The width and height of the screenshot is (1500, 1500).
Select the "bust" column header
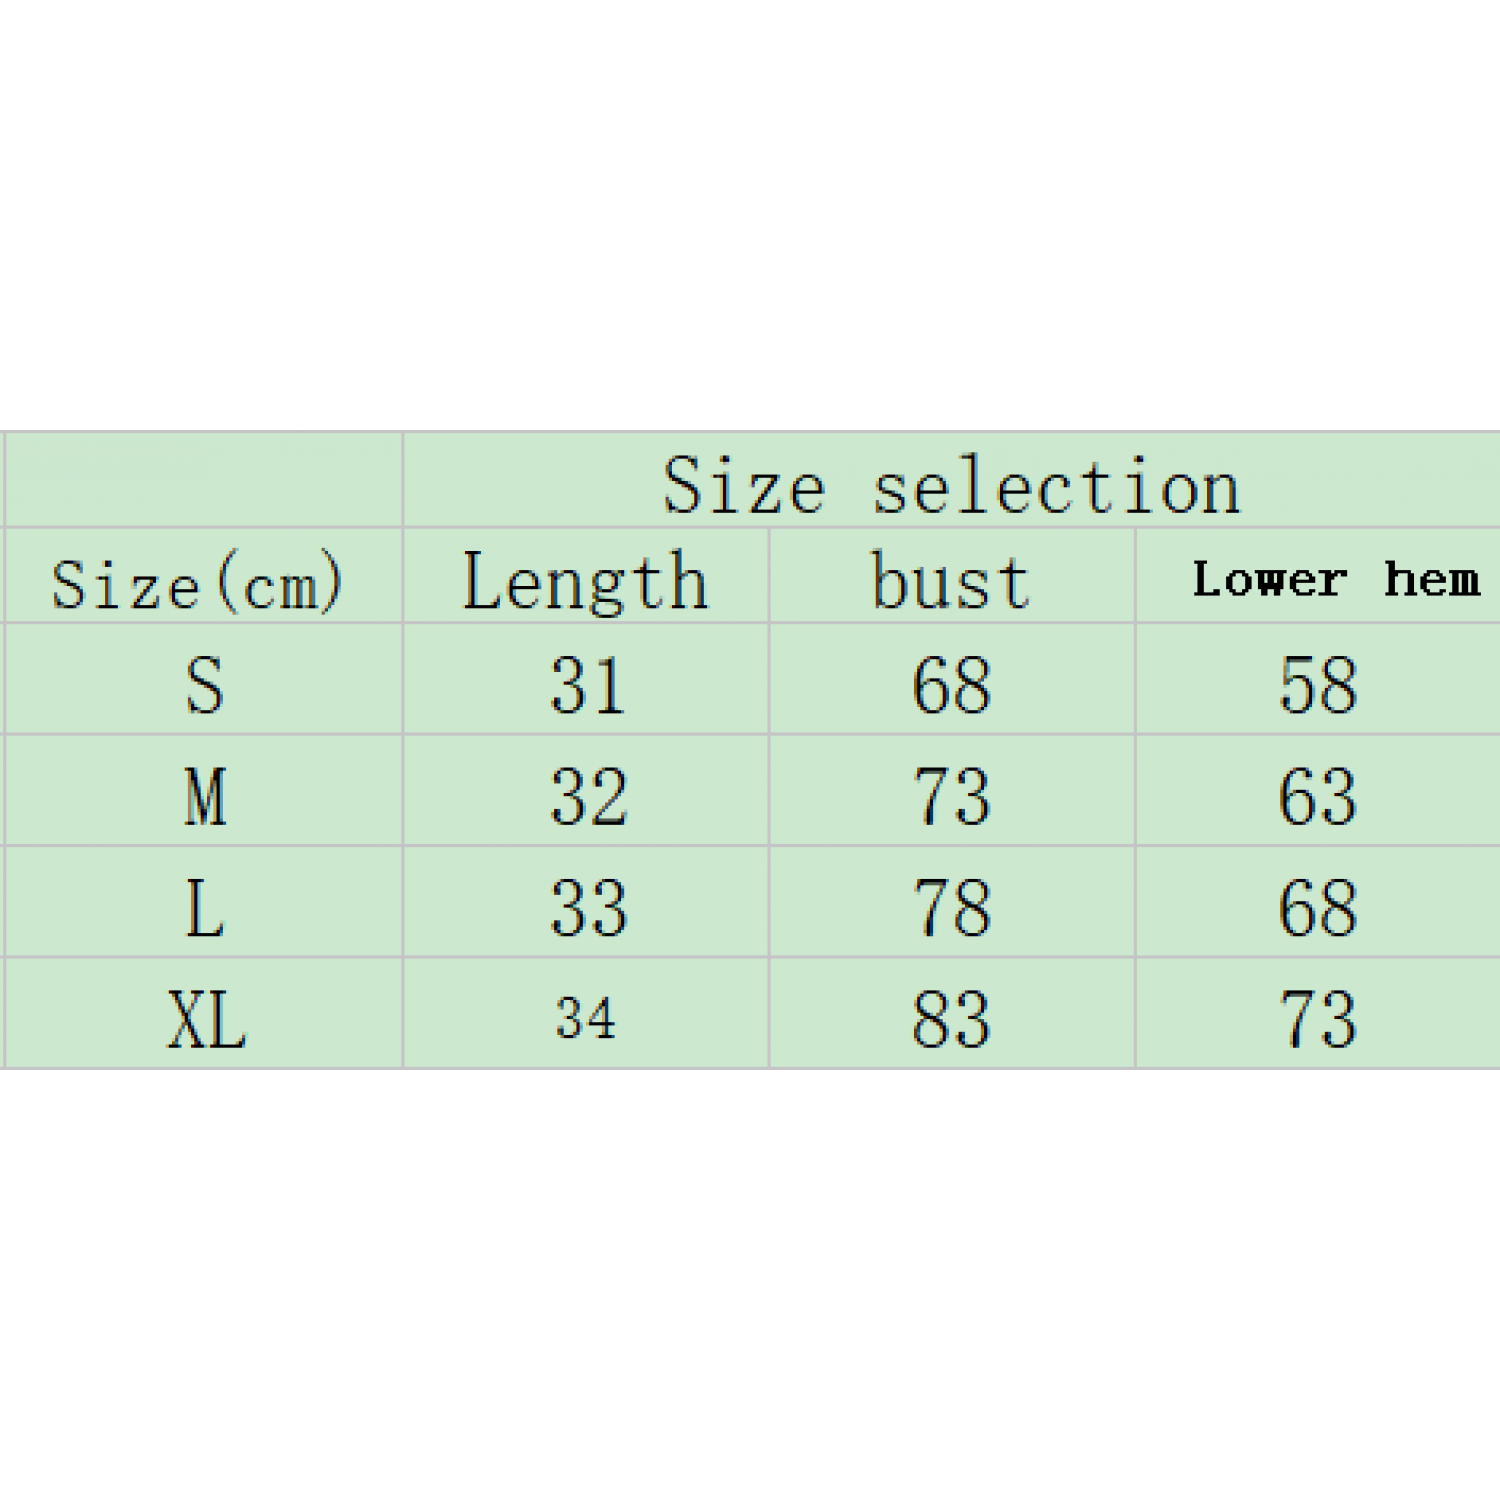950,581
